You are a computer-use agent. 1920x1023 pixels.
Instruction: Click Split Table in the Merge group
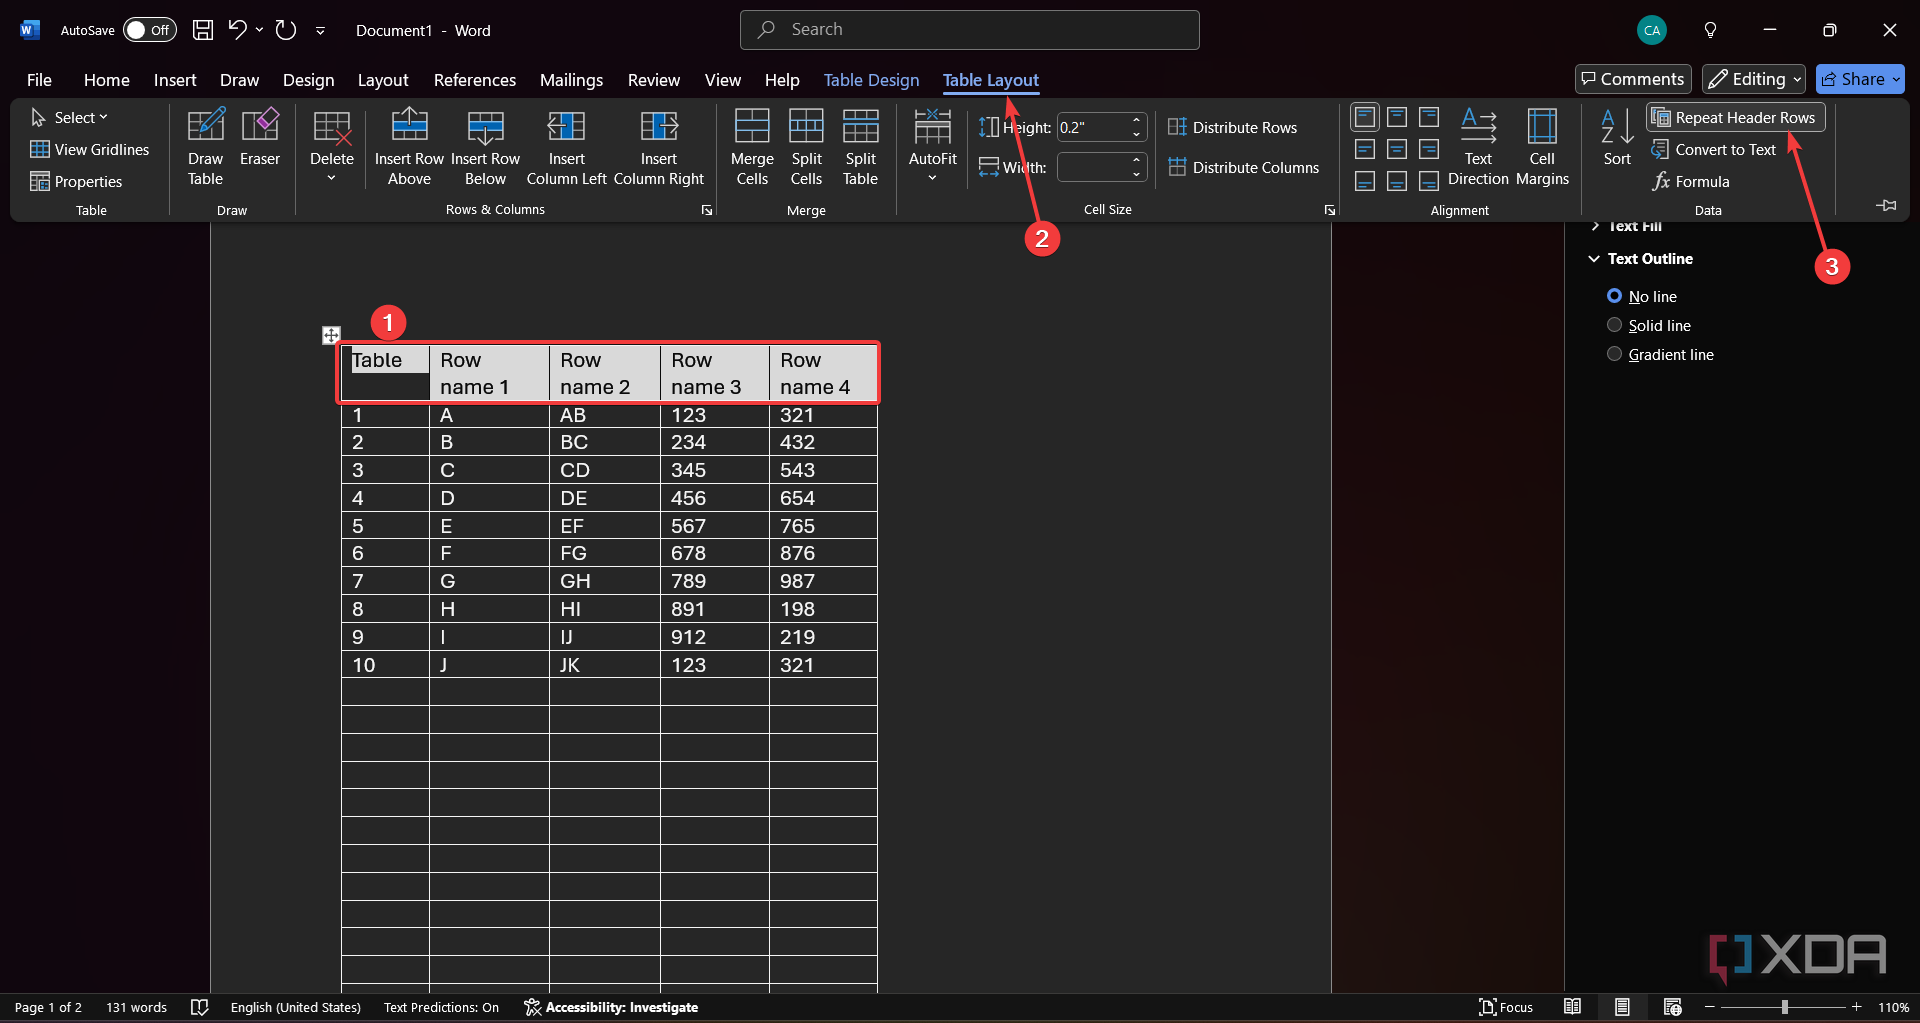click(860, 145)
